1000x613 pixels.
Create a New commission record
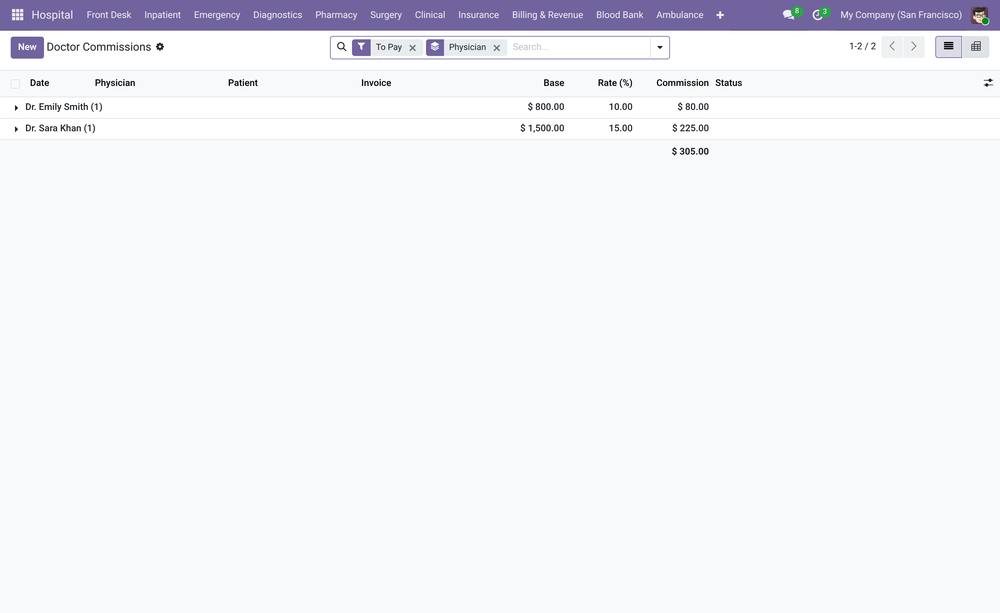click(x=27, y=47)
